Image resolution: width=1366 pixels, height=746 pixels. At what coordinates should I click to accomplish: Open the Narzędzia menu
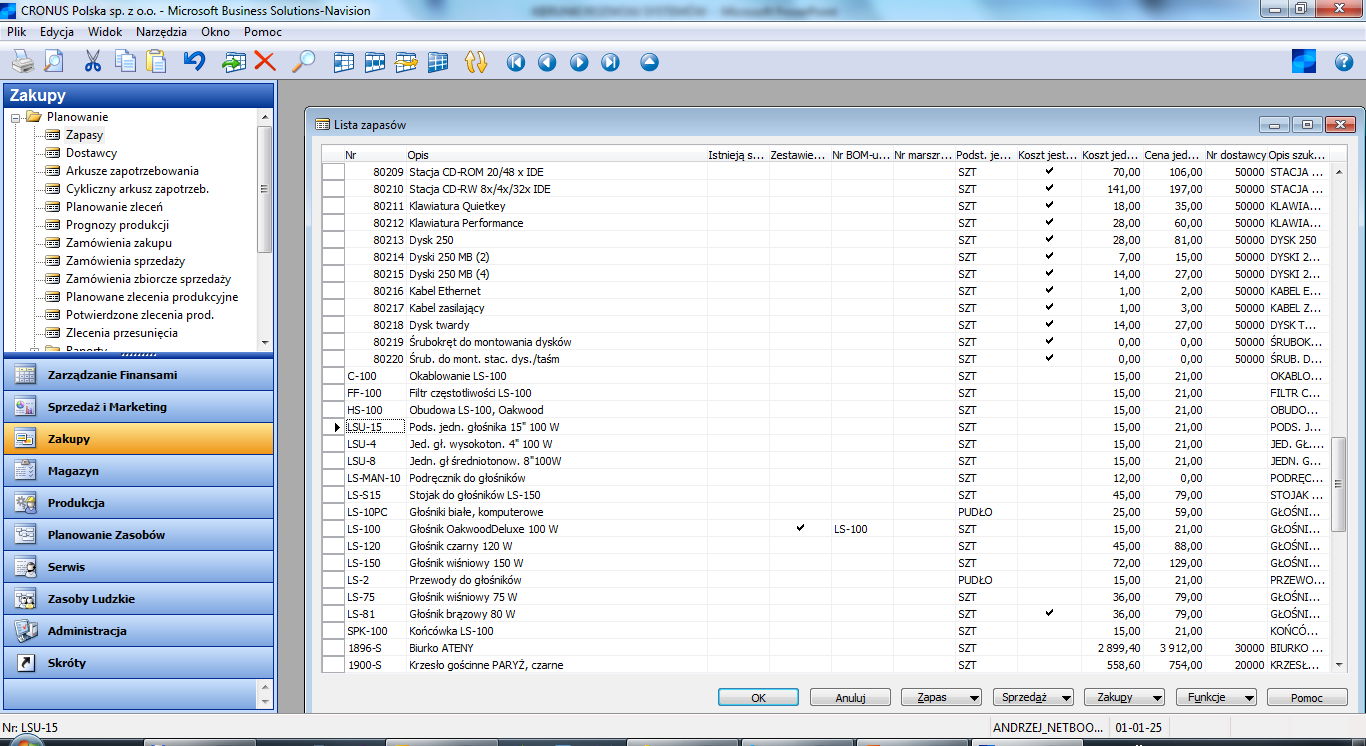[x=162, y=32]
